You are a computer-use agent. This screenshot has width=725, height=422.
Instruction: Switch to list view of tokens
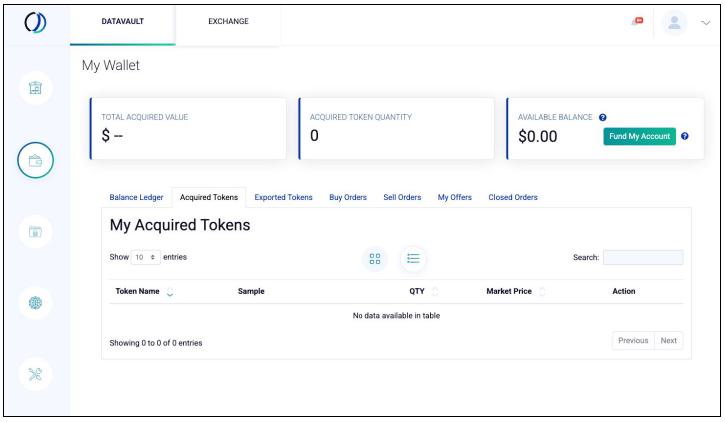414,258
